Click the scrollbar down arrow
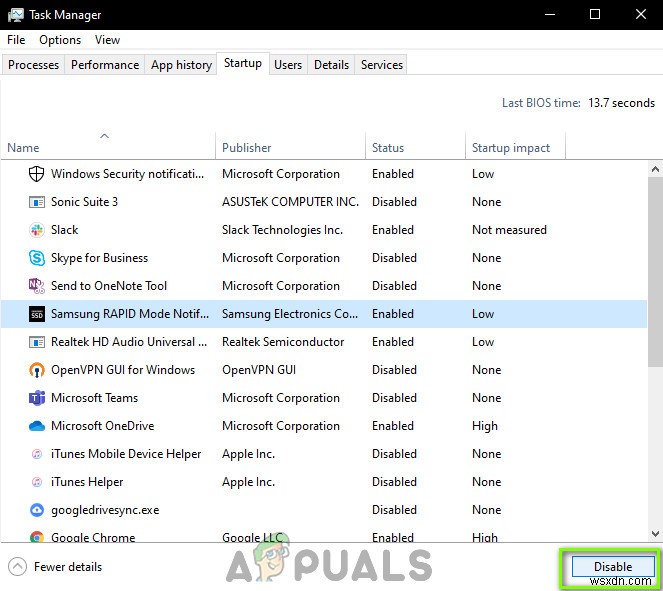The height and width of the screenshot is (591, 663). tap(655, 534)
